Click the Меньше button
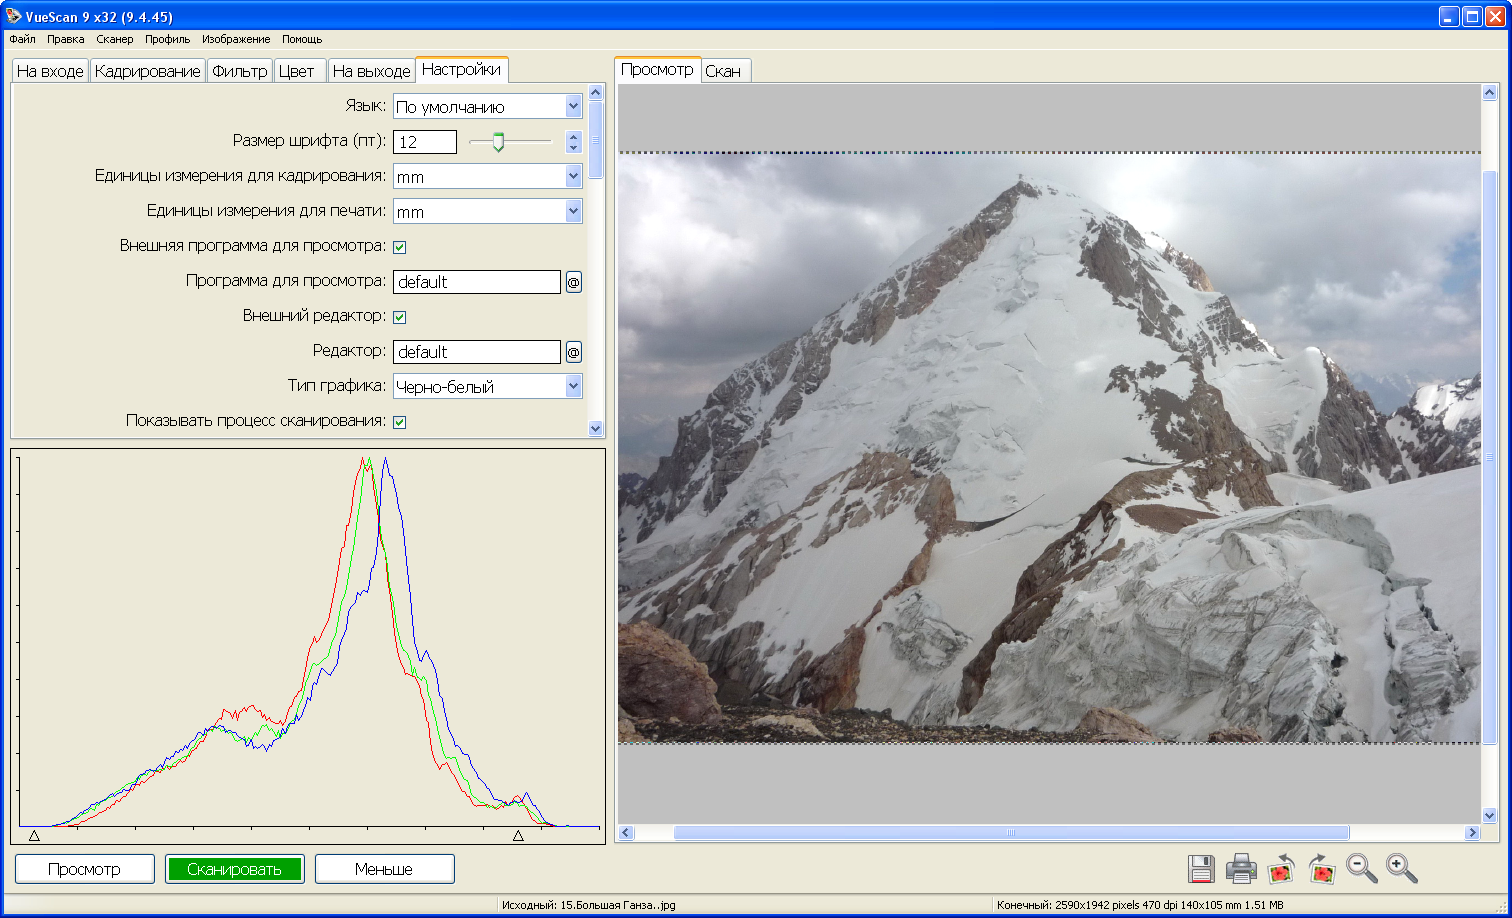Screen dimensions: 1512x918 point(384,869)
